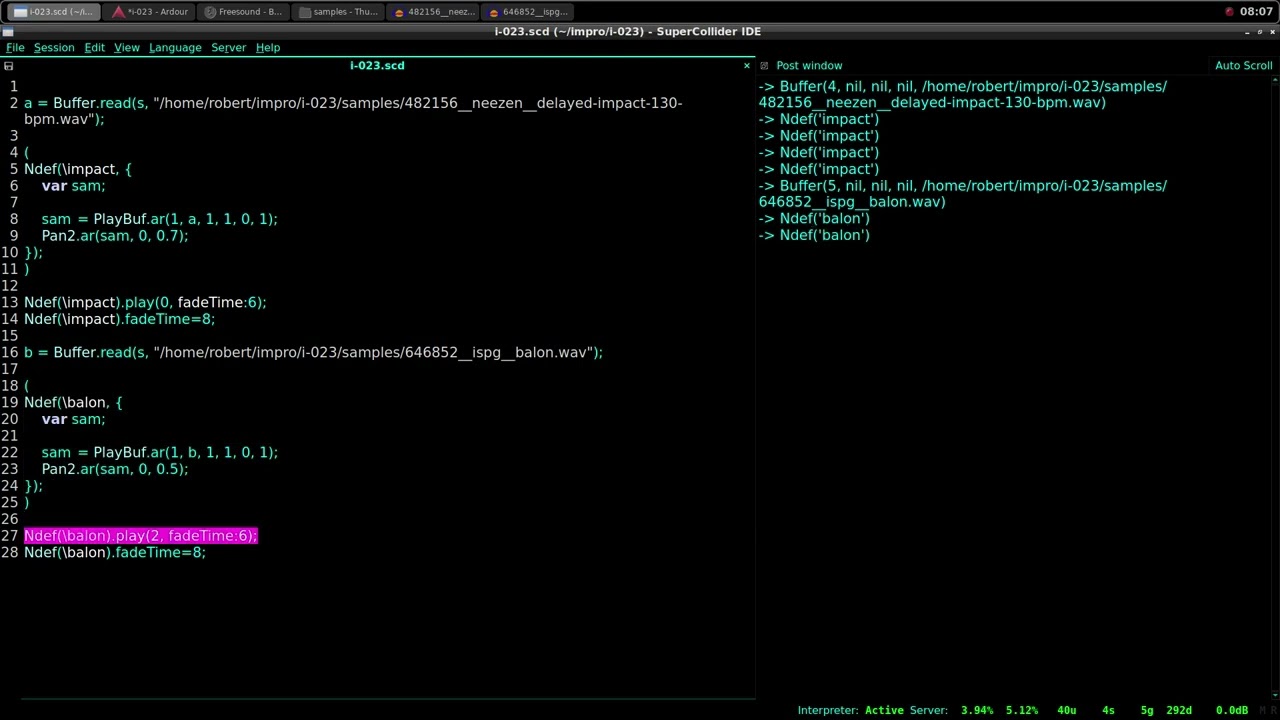The image size is (1280, 720).
Task: Click Ndef(\balon, { on line 19
Action: [73, 402]
